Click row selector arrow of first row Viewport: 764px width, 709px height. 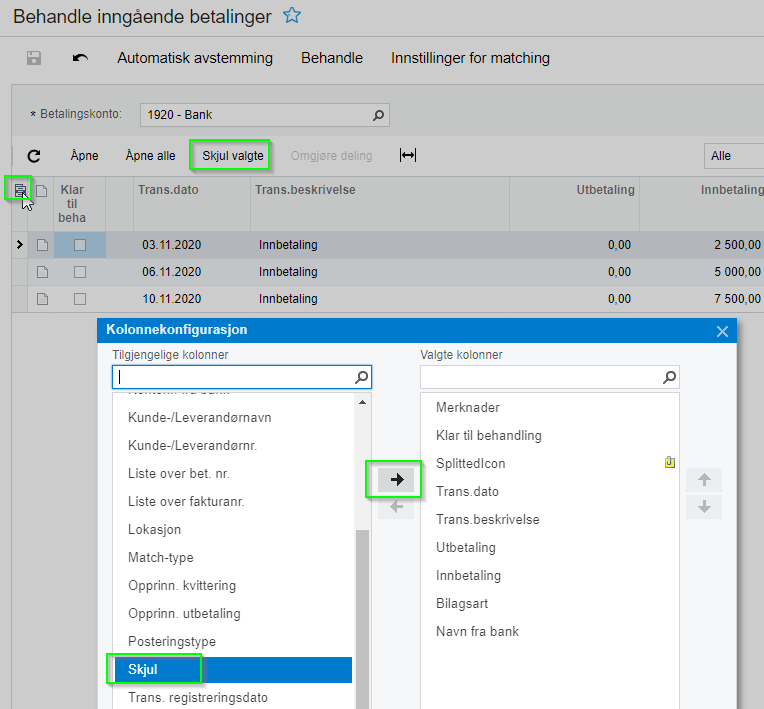(19, 245)
